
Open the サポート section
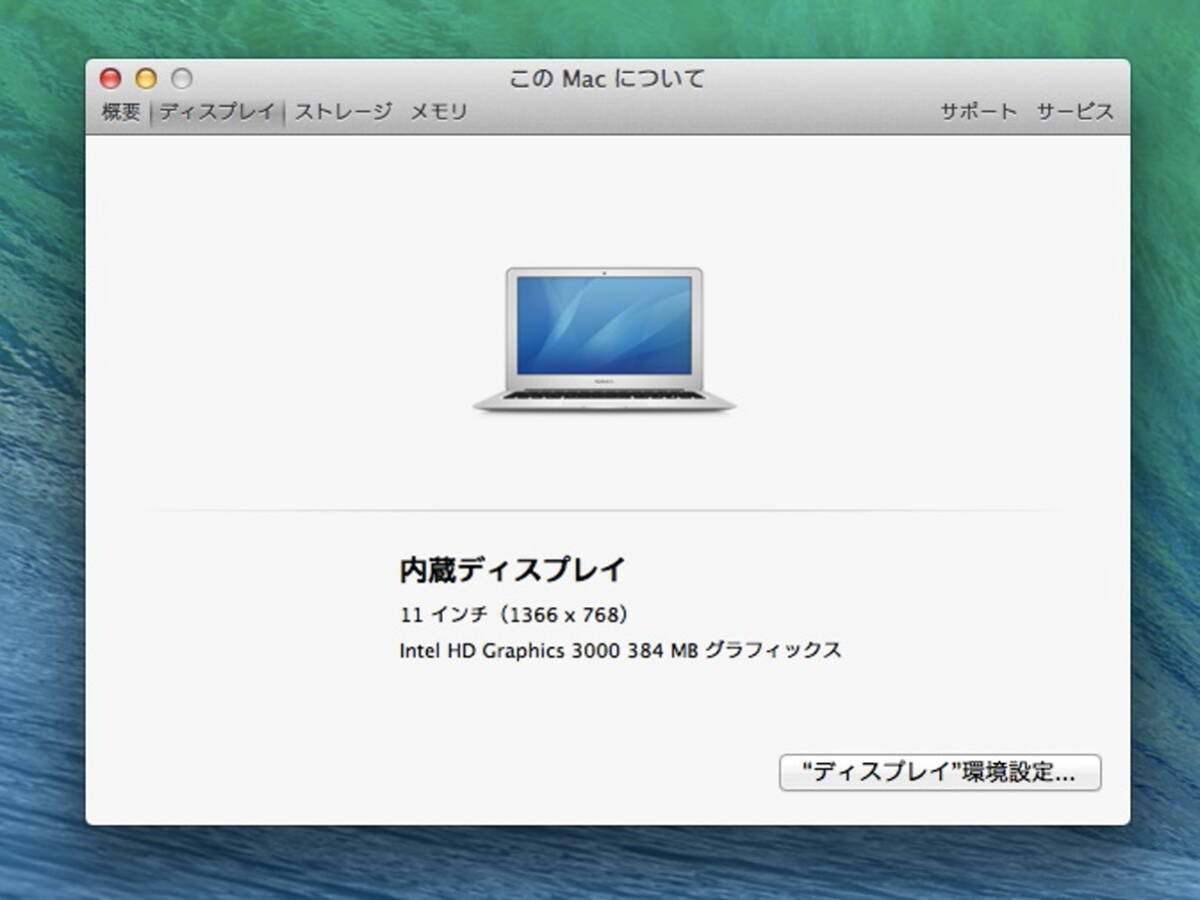978,112
